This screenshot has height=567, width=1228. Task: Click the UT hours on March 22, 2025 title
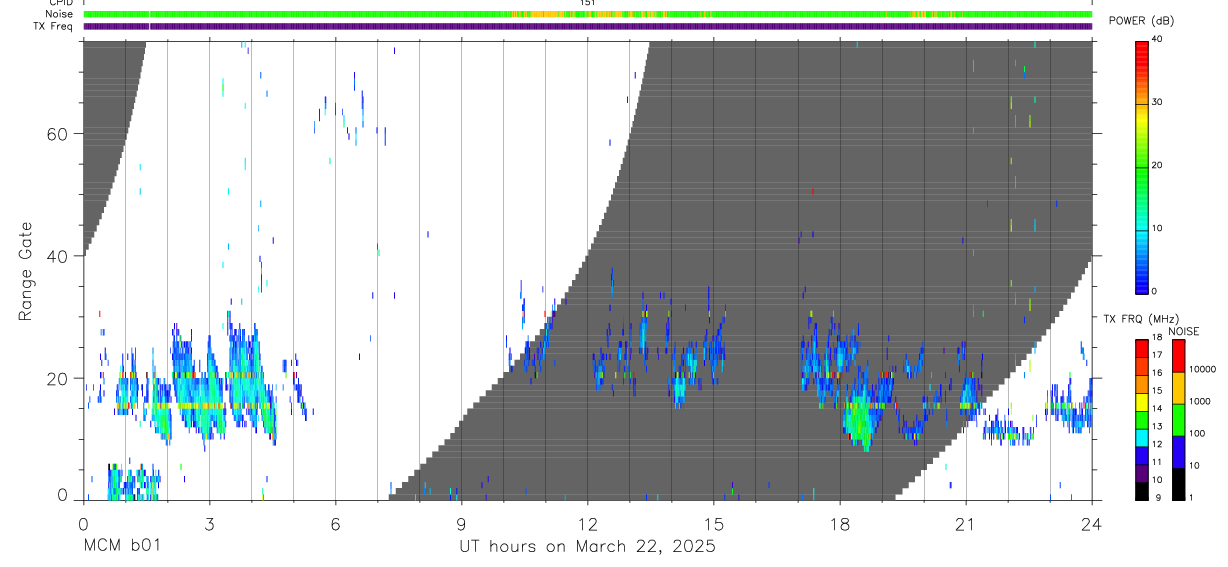[587, 547]
